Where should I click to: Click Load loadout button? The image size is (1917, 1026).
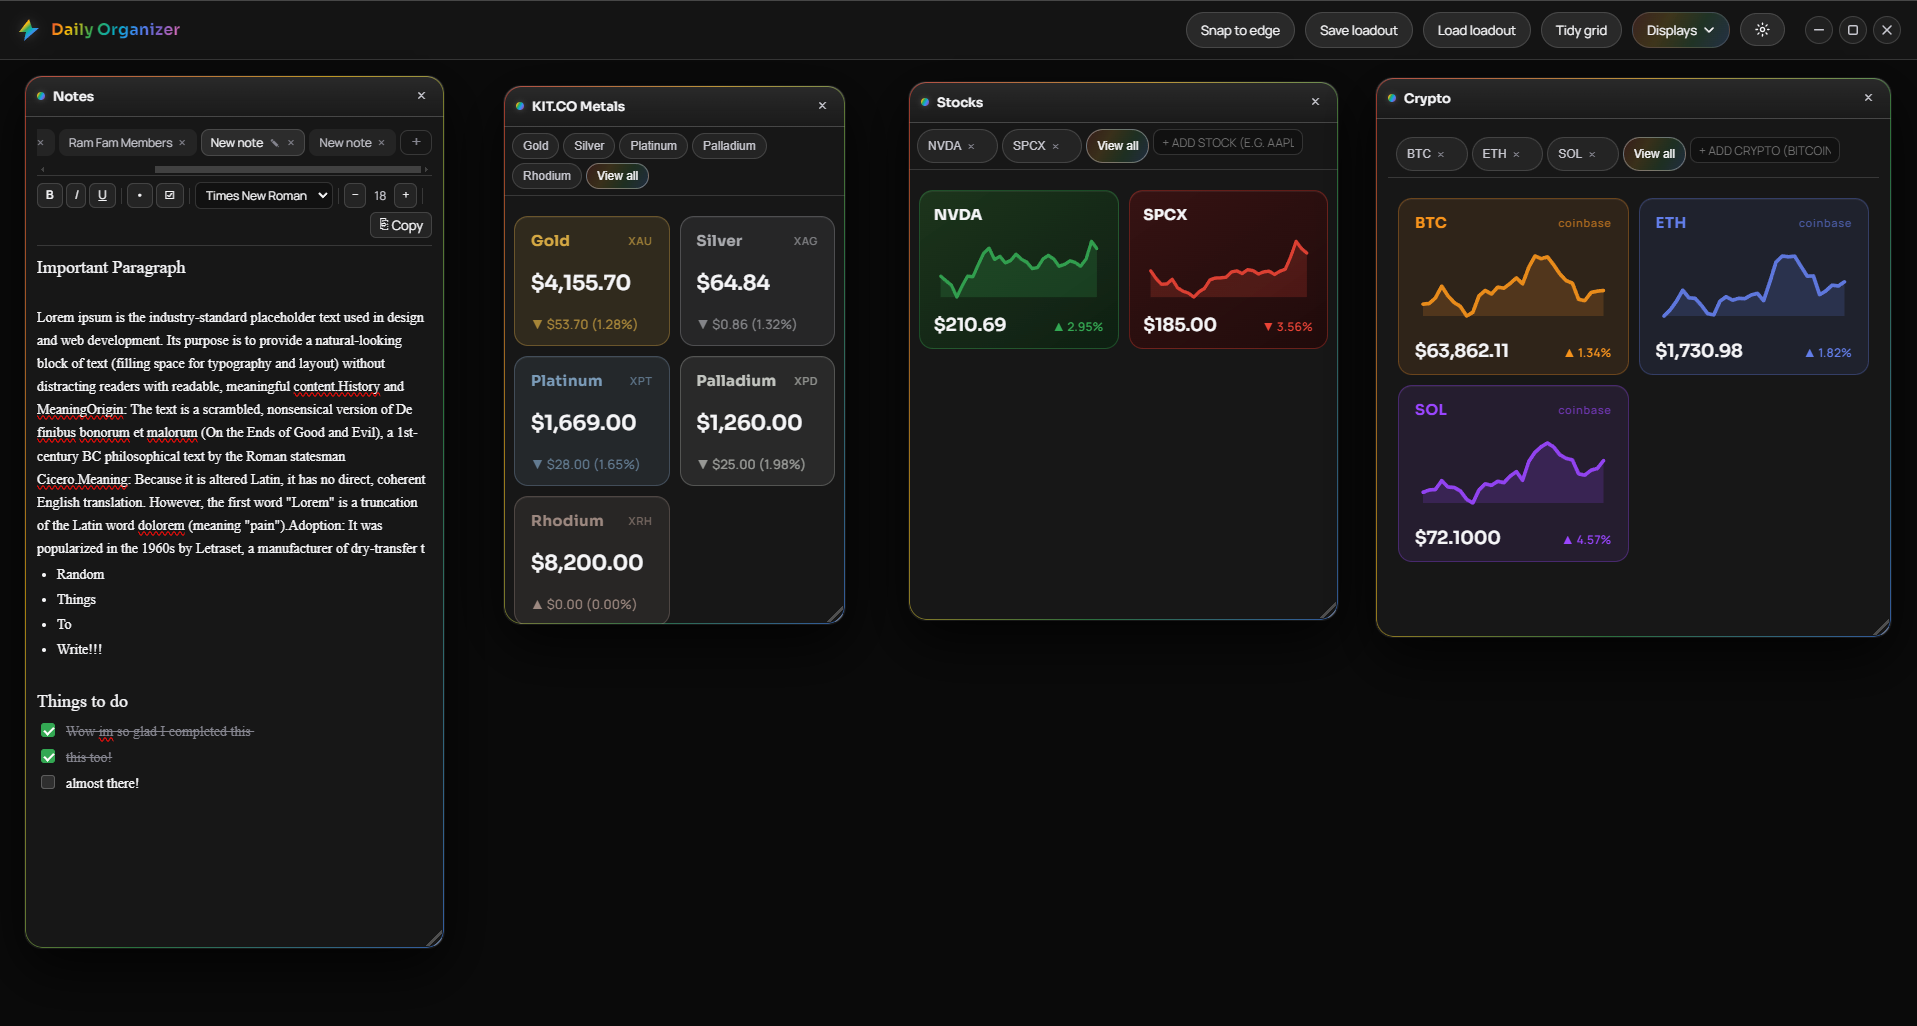tap(1476, 30)
